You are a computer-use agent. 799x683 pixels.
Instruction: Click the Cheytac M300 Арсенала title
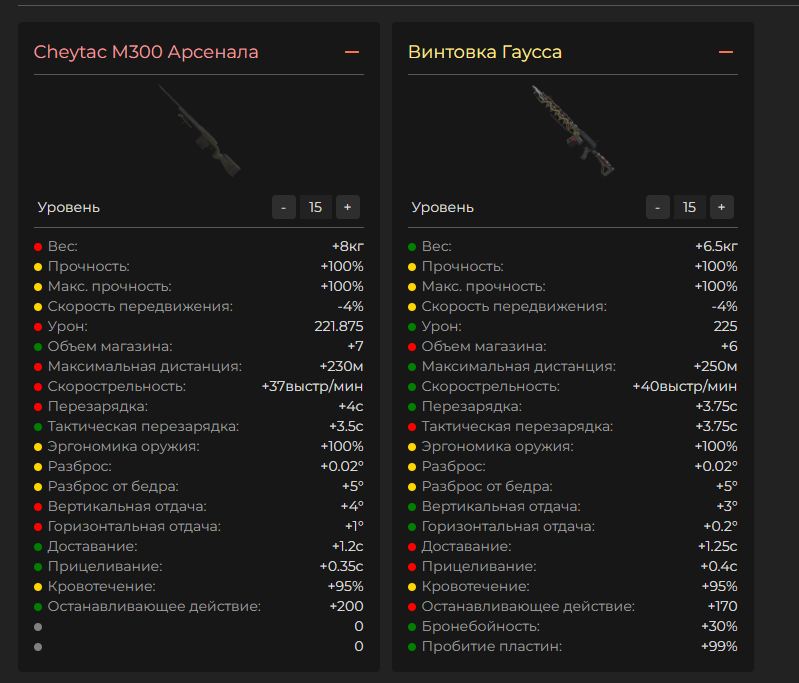pyautogui.click(x=146, y=52)
